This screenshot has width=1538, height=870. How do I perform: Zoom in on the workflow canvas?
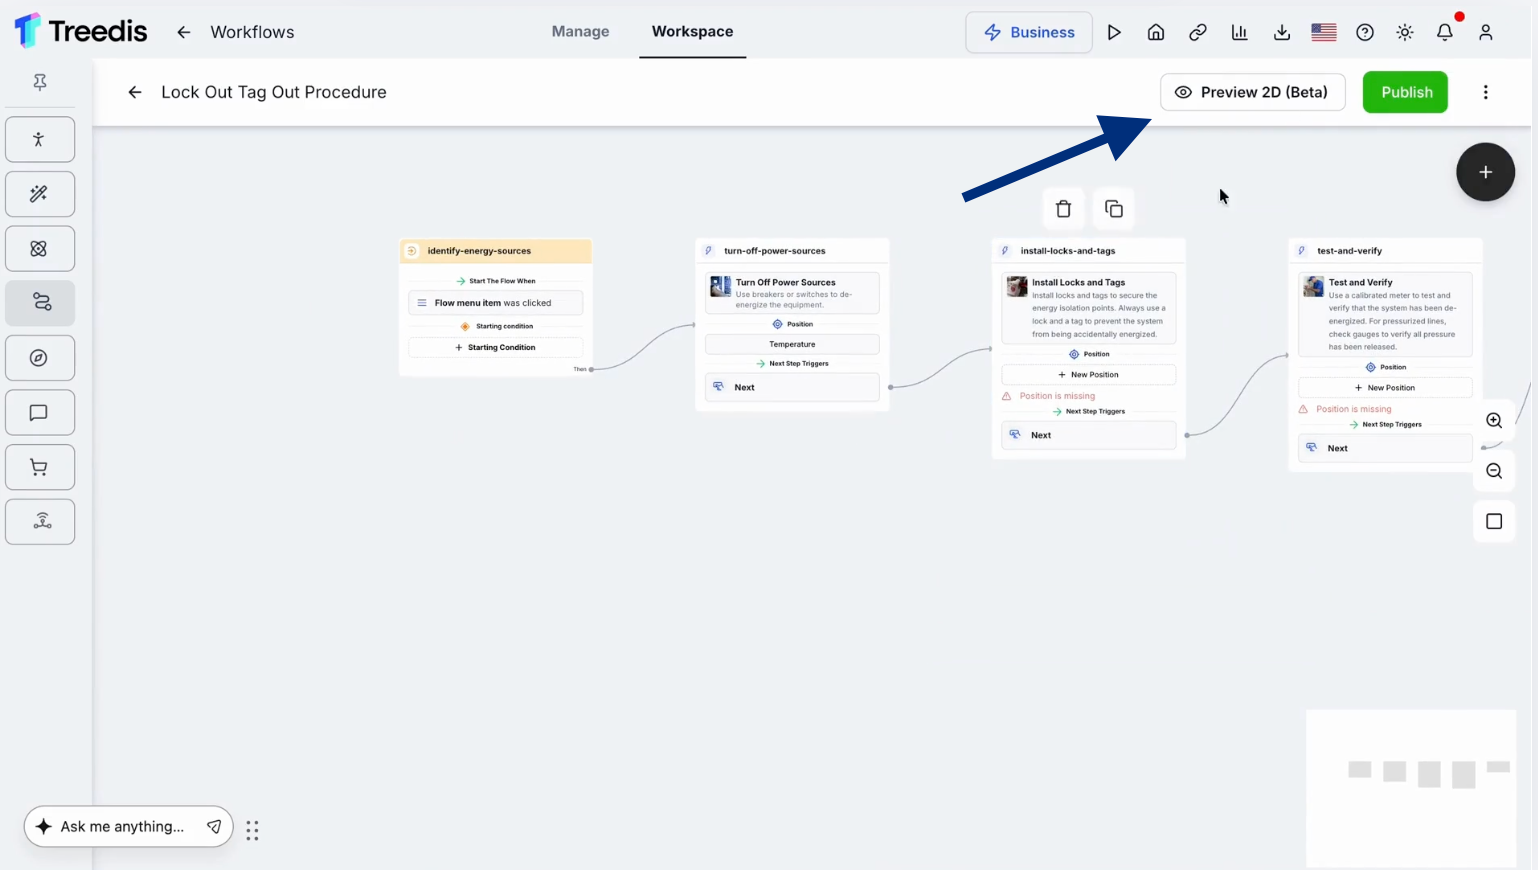tap(1494, 420)
